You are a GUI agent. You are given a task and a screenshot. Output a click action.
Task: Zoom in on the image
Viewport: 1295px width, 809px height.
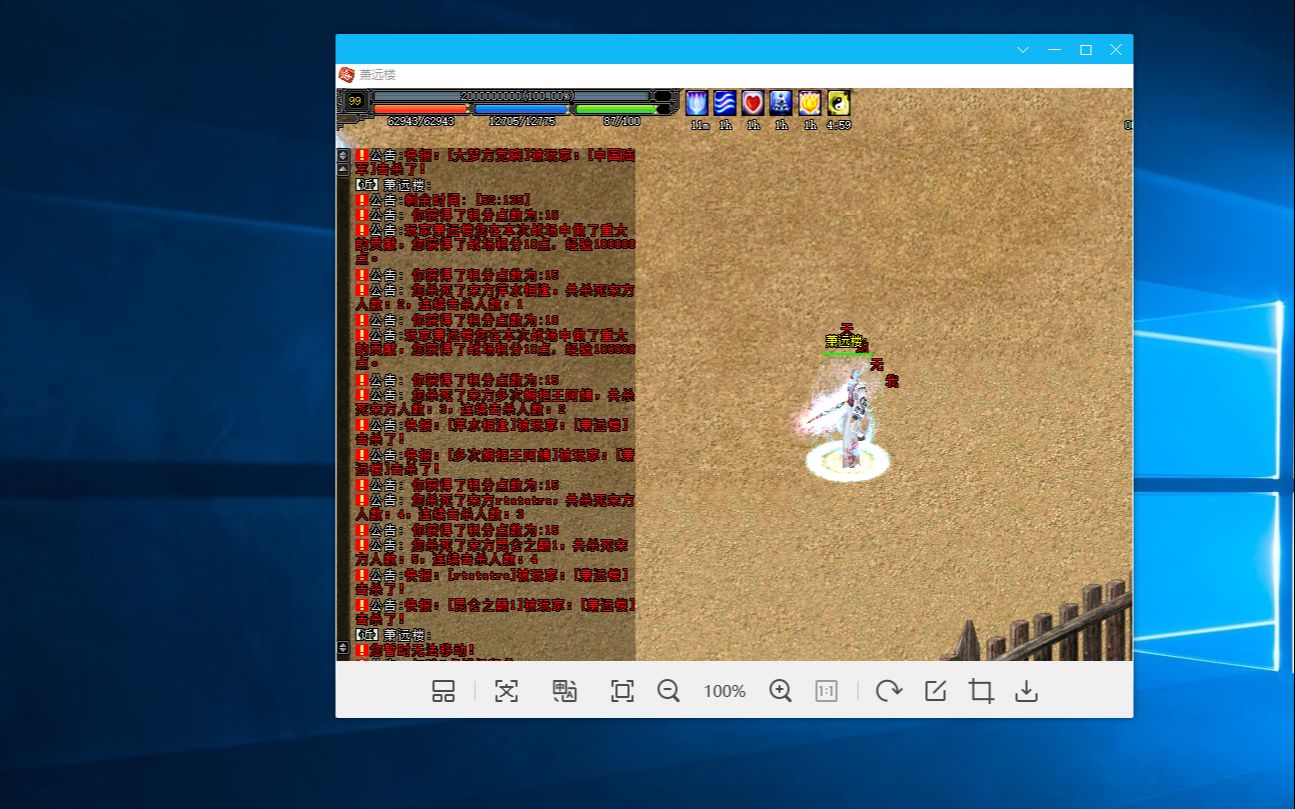(780, 691)
